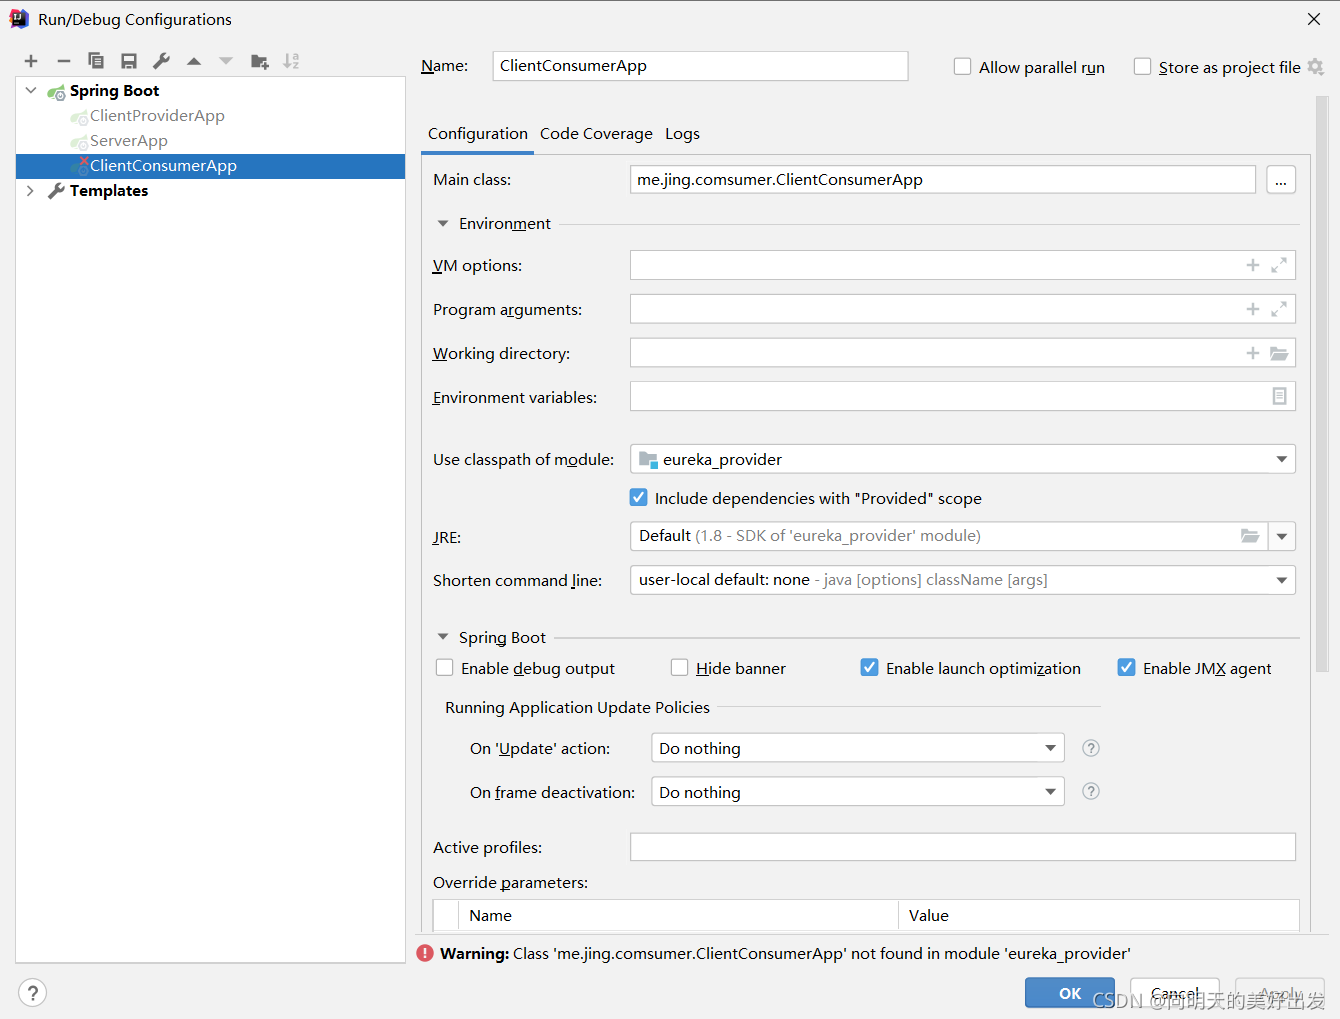Toggle Enable JMX agent checkbox

[x=1126, y=667]
